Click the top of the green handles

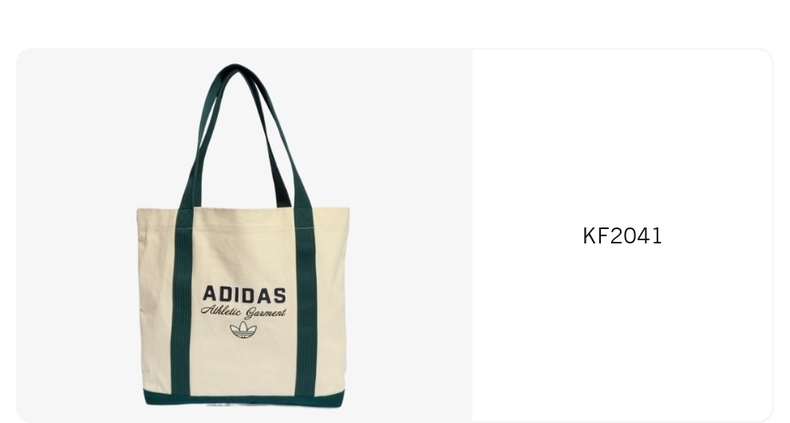point(234,70)
